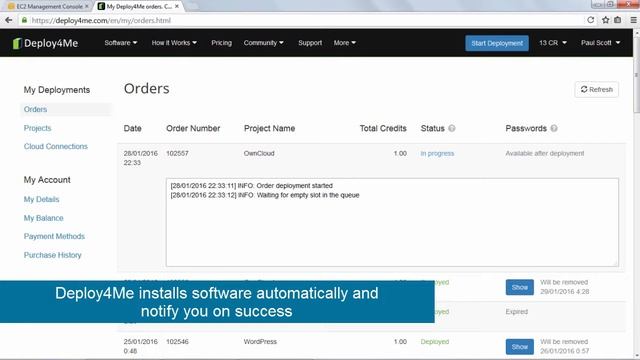Image resolution: width=640 pixels, height=360 pixels.
Task: Click order number 102557
Action: click(177, 153)
